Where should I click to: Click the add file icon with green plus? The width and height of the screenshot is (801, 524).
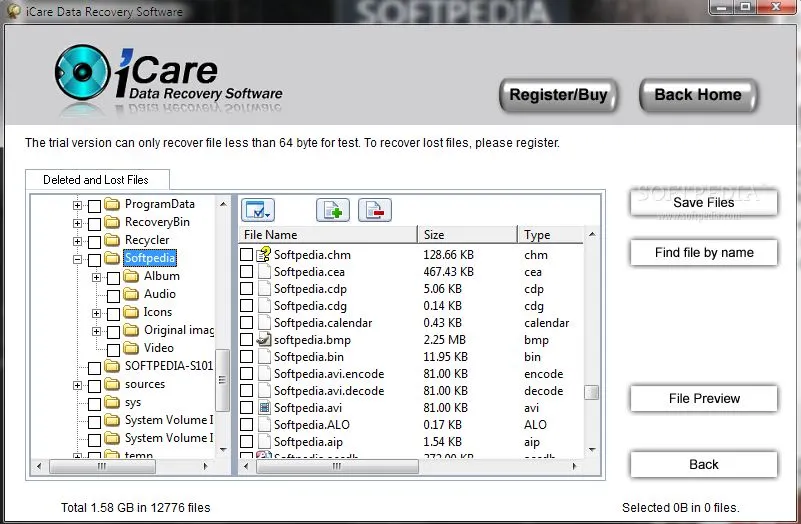pyautogui.click(x=333, y=210)
